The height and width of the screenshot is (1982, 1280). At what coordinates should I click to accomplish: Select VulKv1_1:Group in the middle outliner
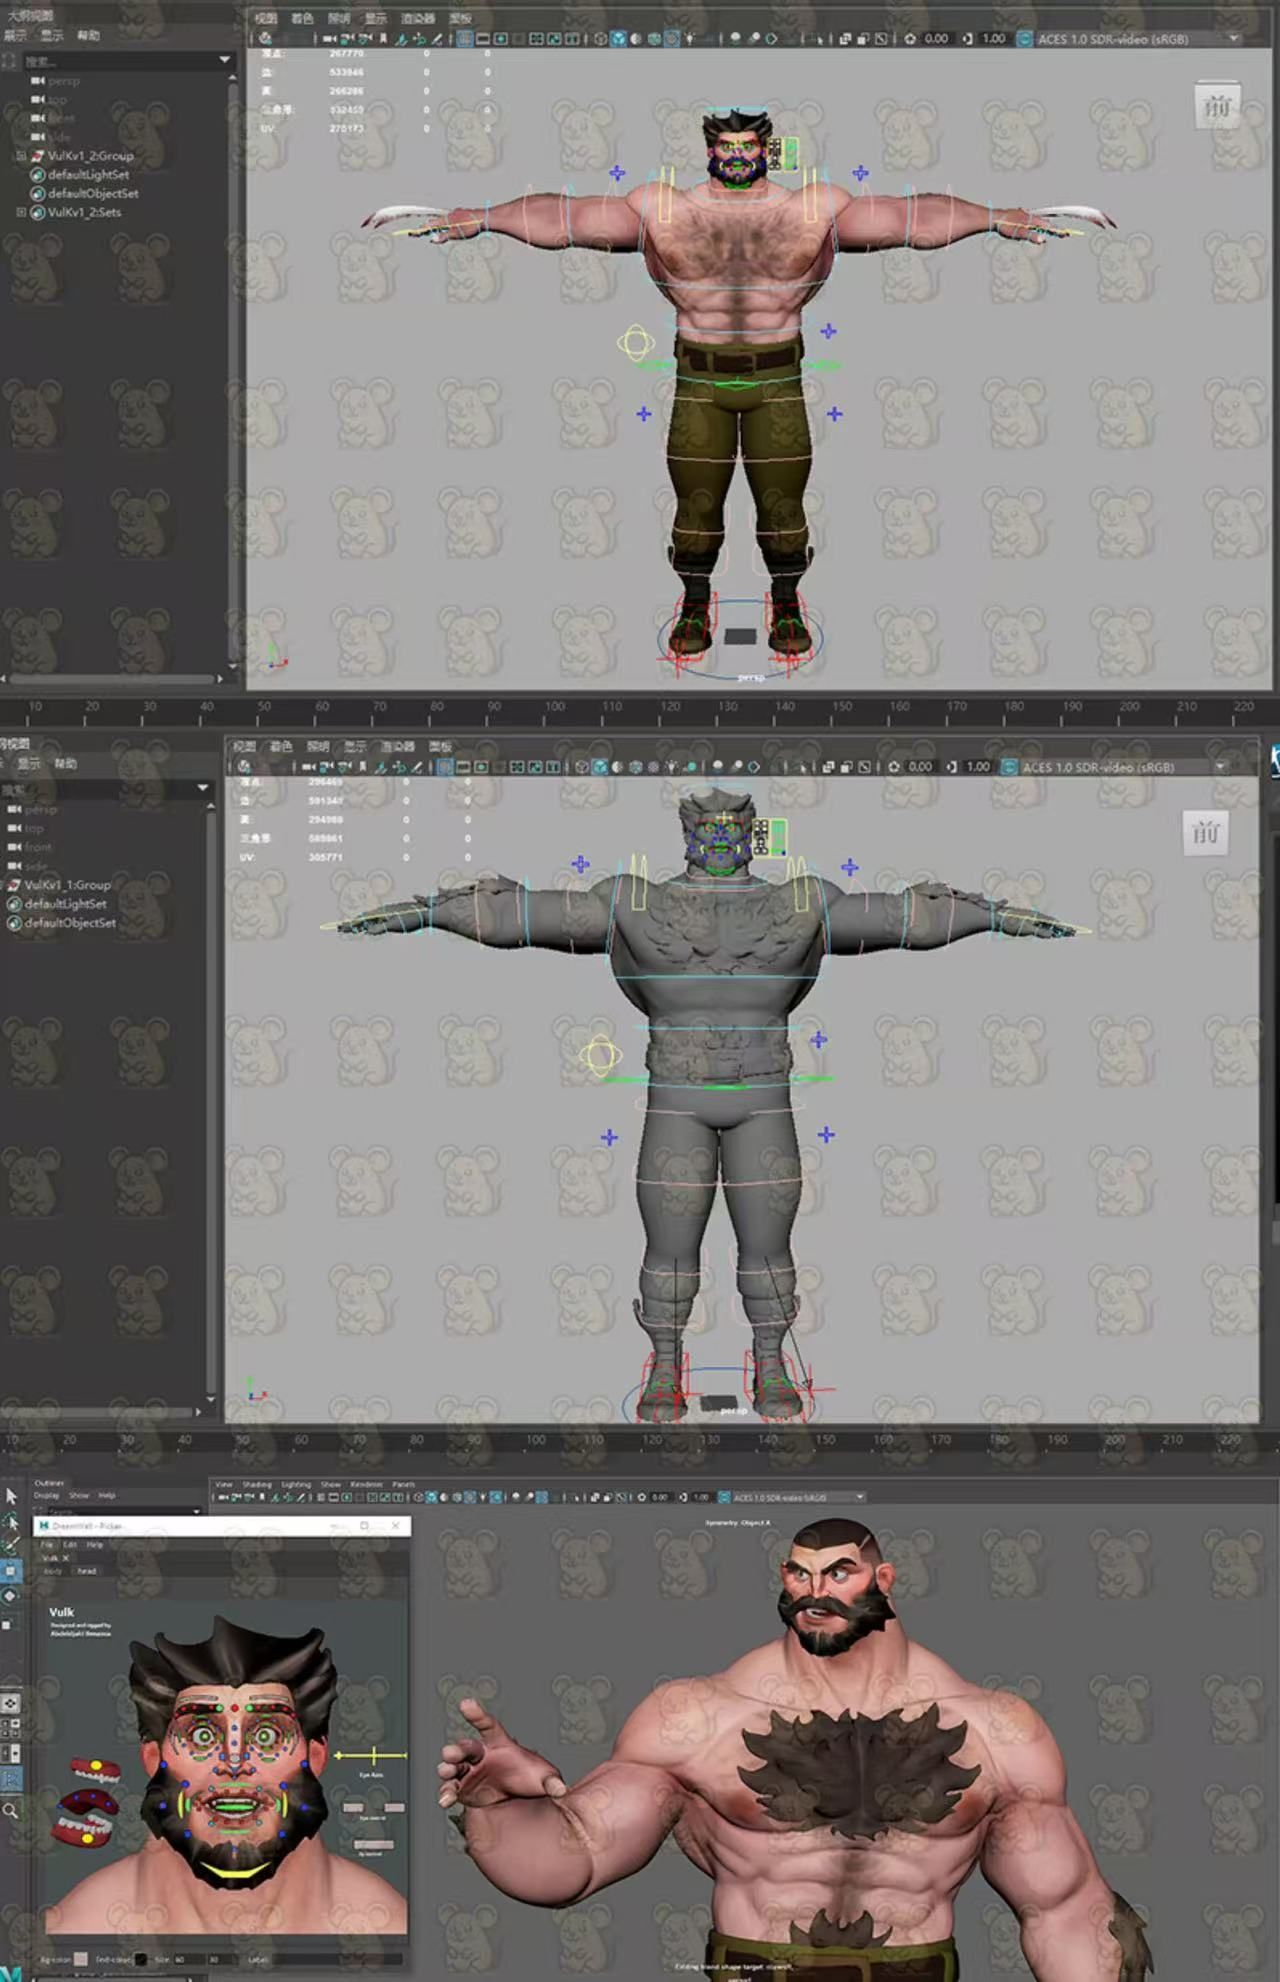click(67, 885)
